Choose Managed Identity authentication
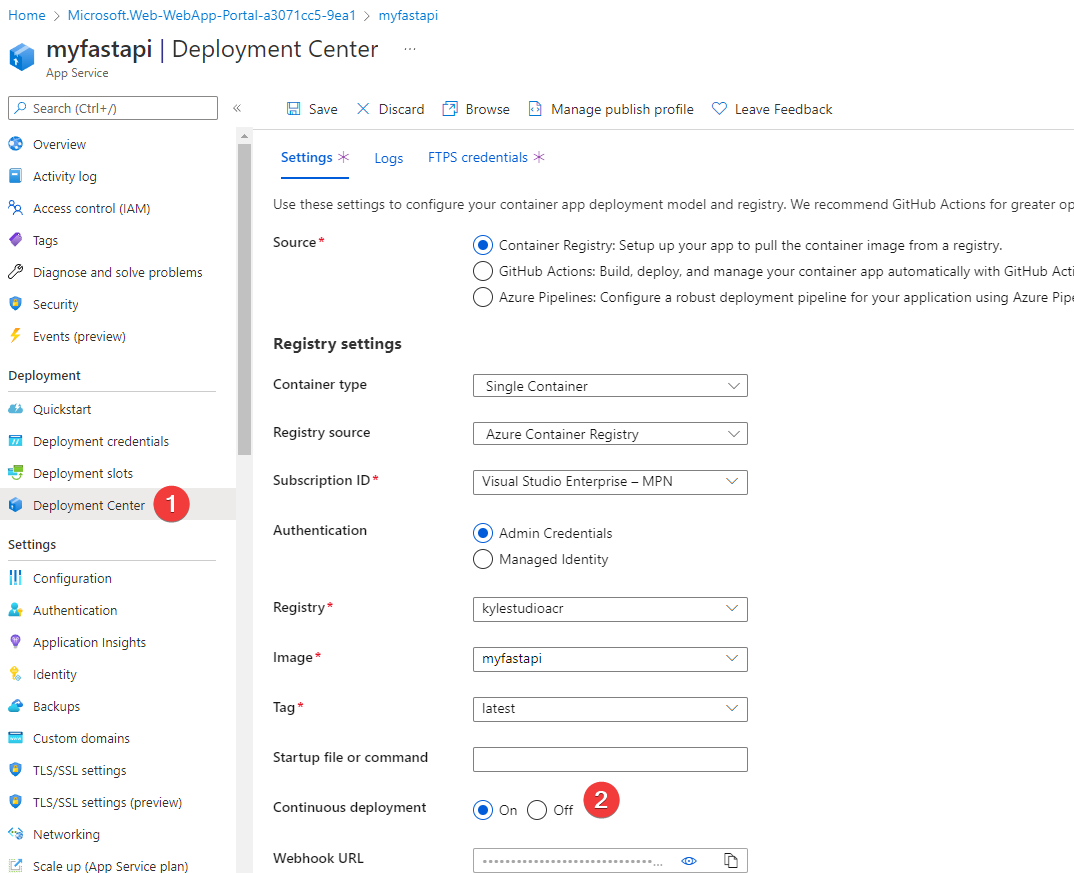 pyautogui.click(x=483, y=559)
